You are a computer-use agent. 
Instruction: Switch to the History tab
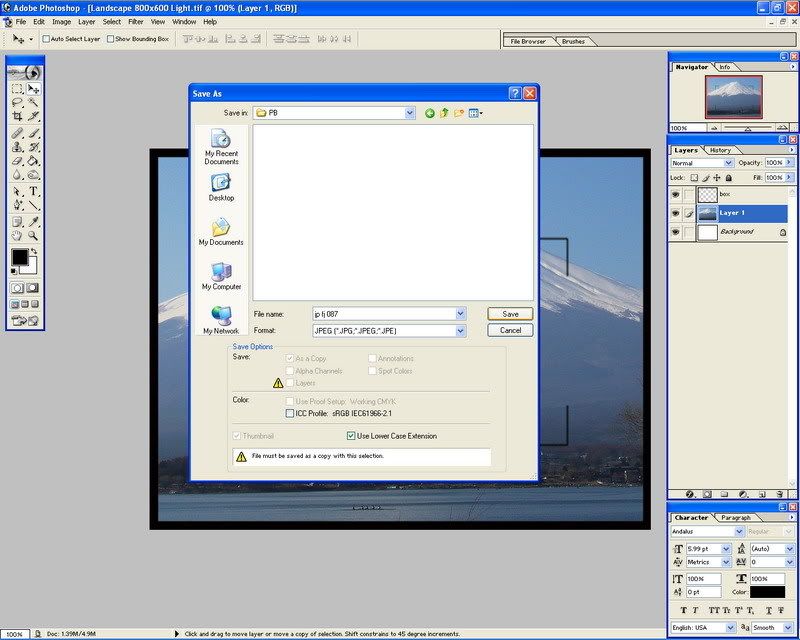pos(720,150)
